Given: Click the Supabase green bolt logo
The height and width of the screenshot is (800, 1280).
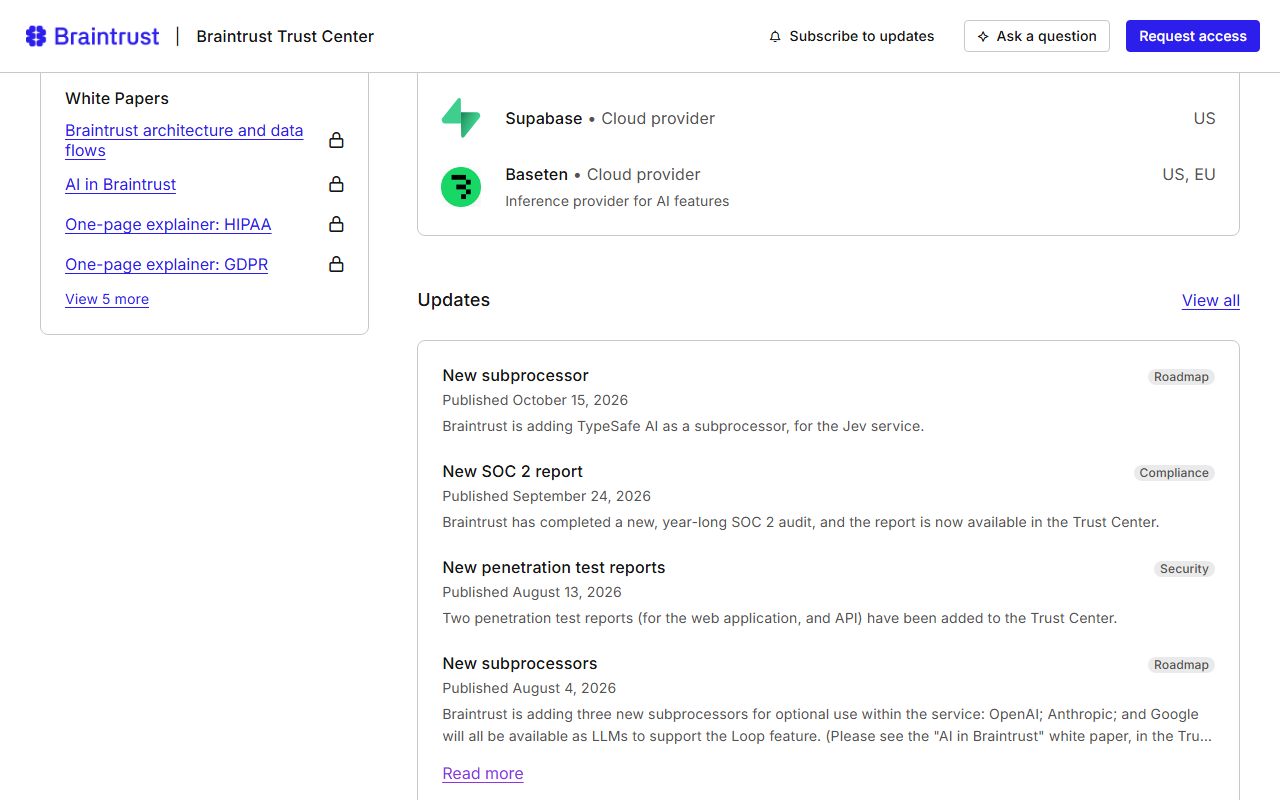Looking at the screenshot, I should coord(461,118).
